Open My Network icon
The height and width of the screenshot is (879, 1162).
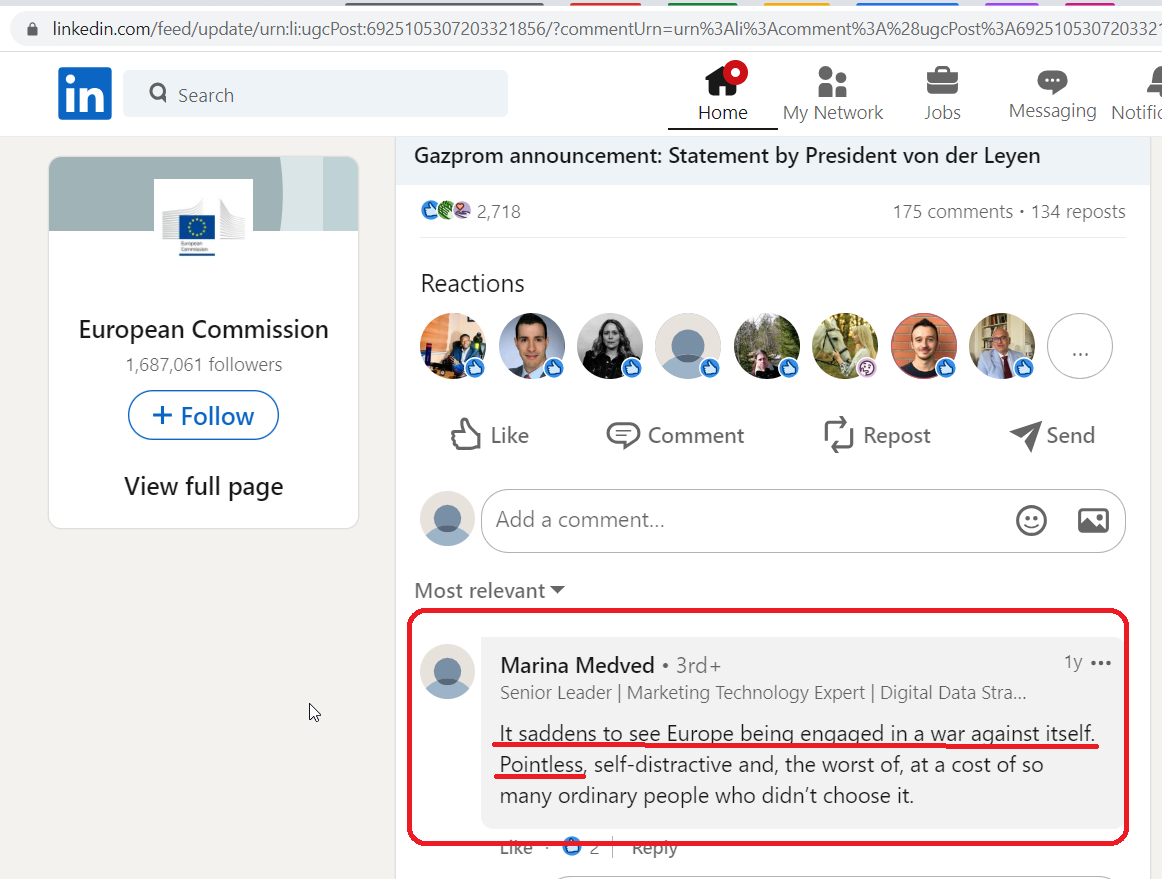[x=832, y=82]
